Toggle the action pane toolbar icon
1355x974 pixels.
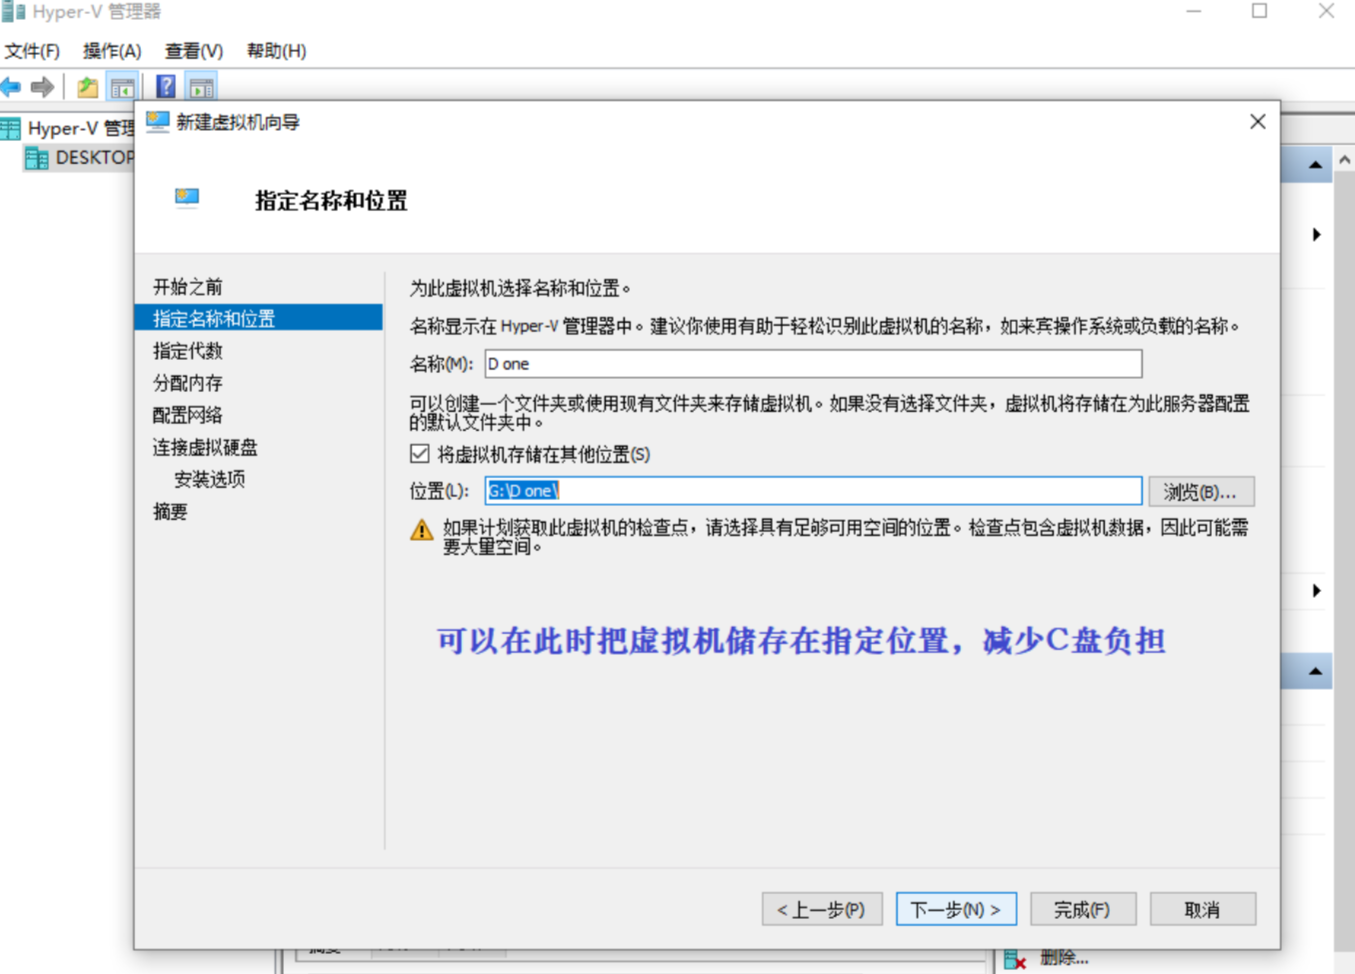(x=202, y=87)
